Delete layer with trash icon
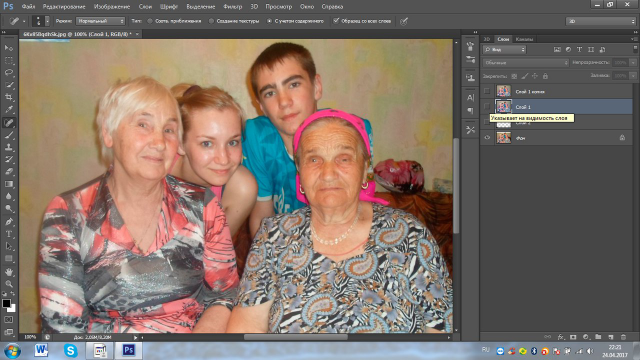The width and height of the screenshot is (640, 360). coord(623,337)
